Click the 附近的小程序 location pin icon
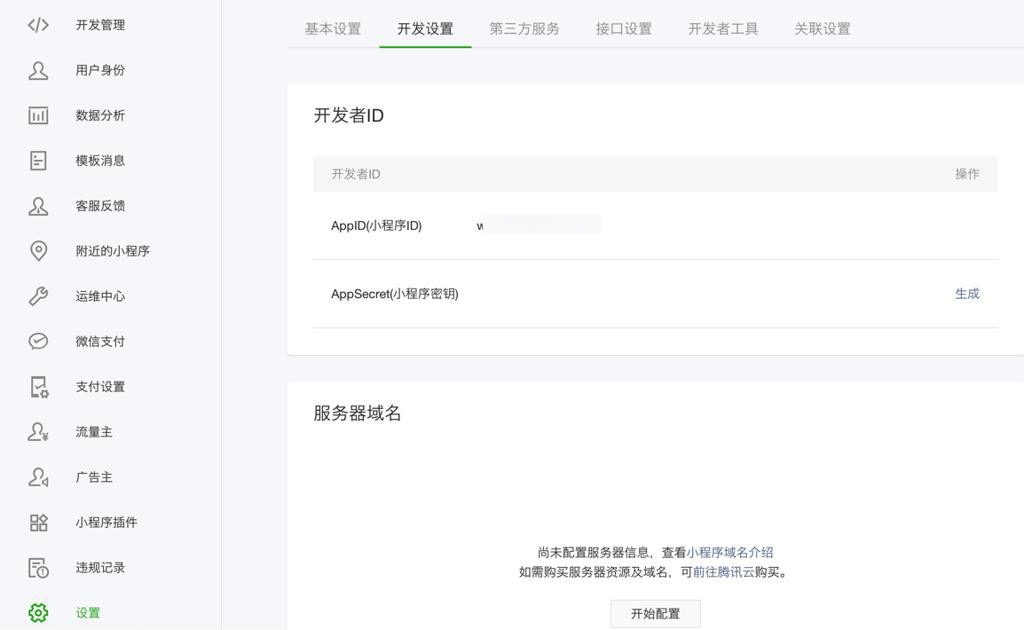 38,251
